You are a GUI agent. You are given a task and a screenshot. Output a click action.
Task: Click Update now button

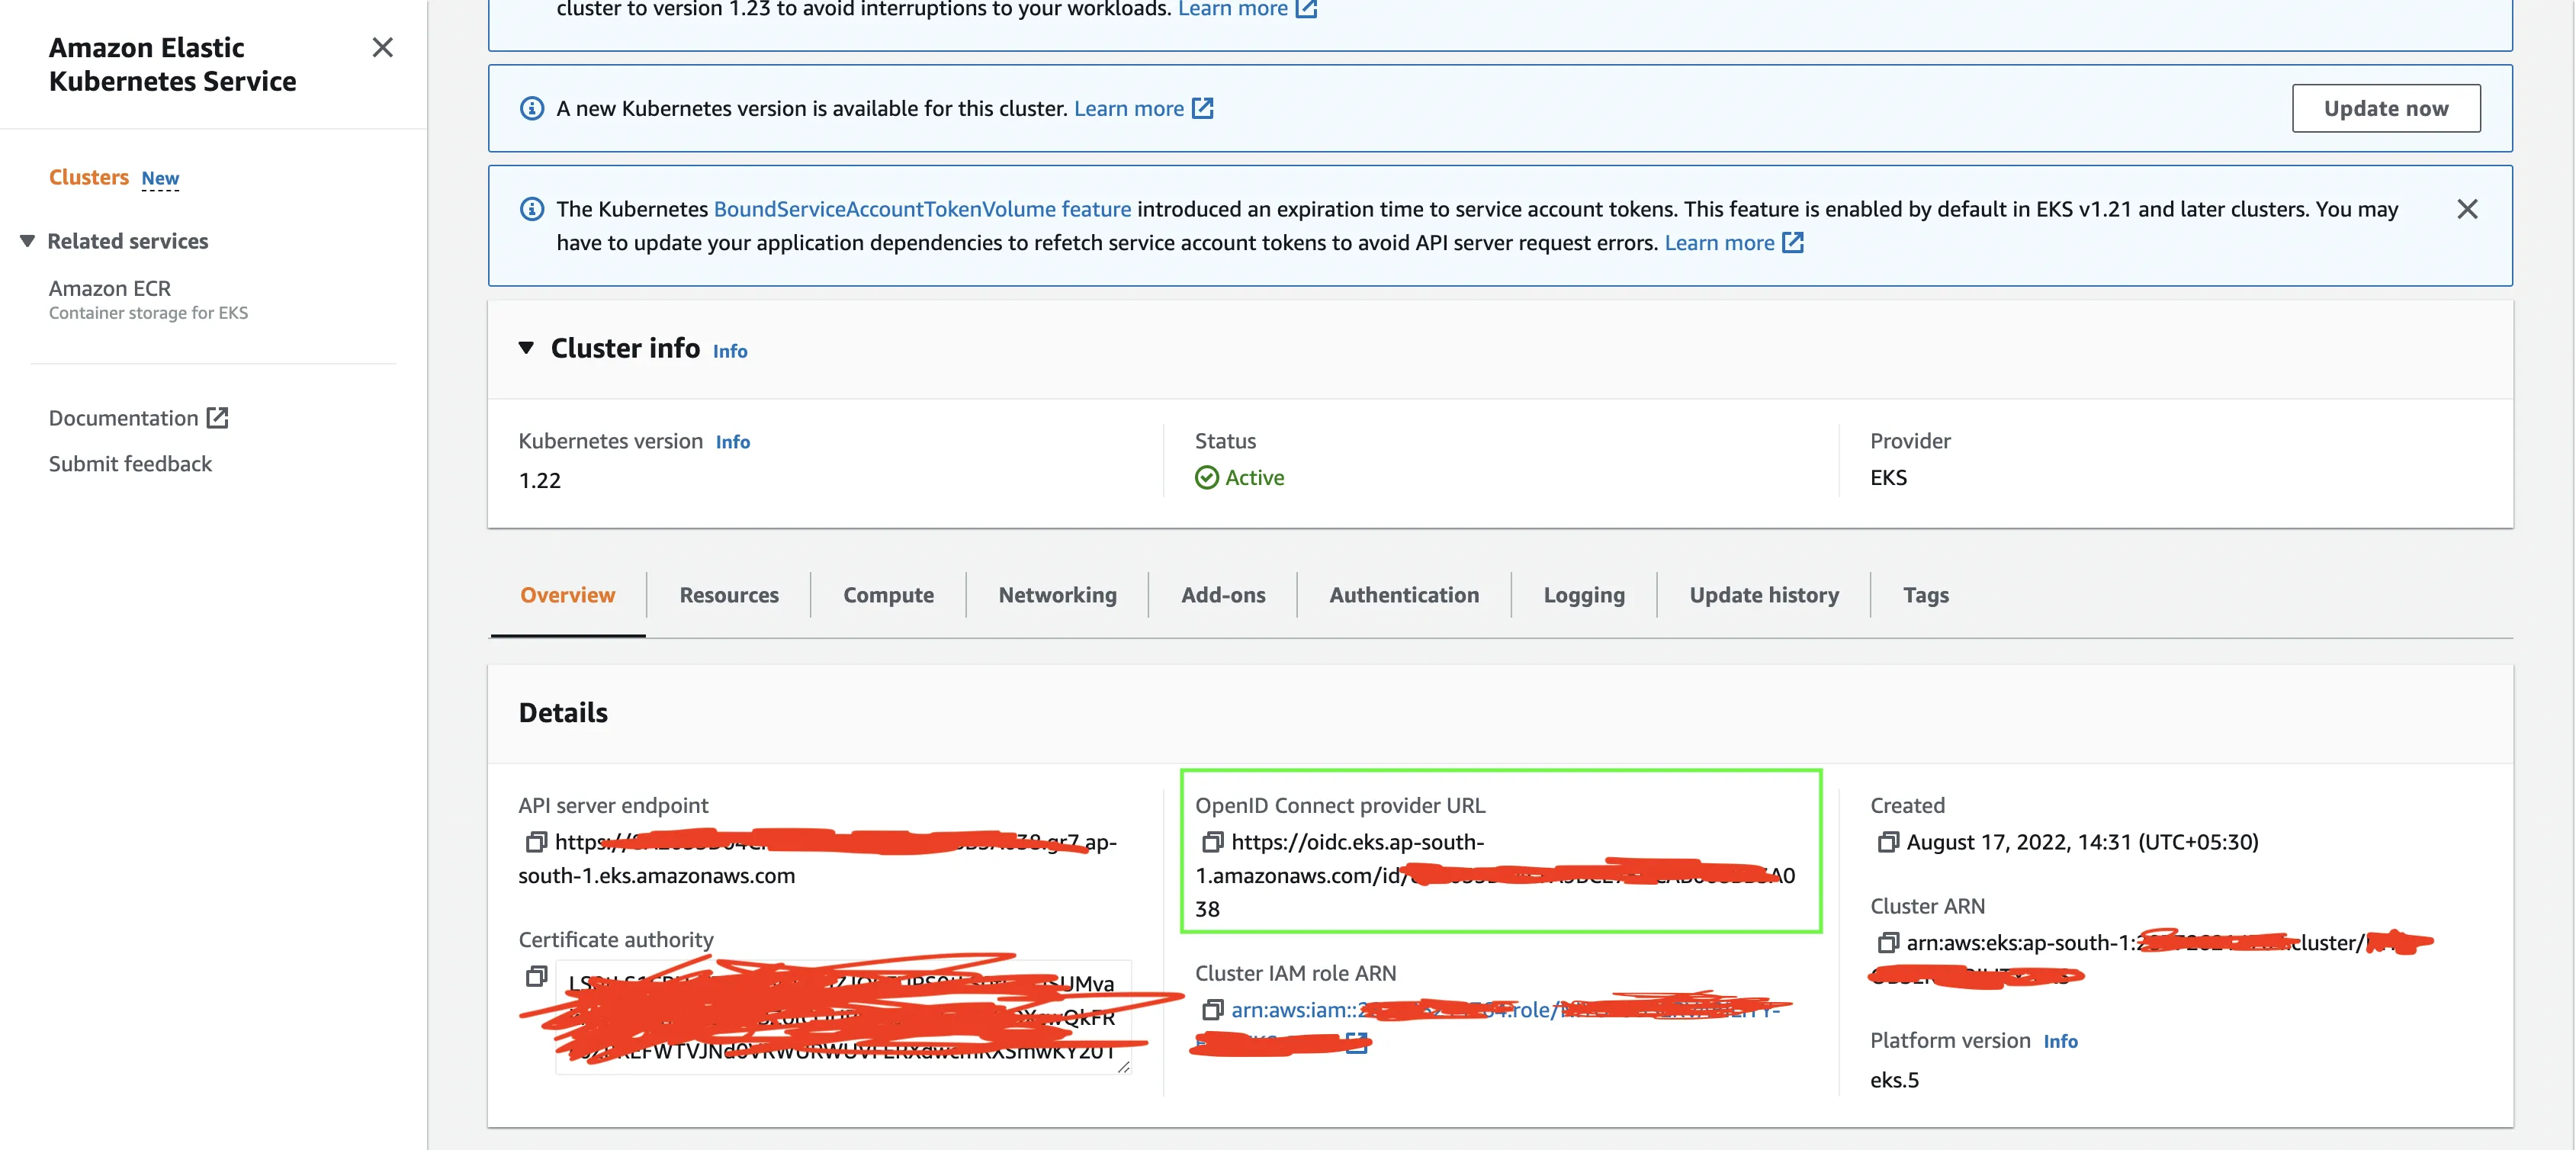[2385, 108]
